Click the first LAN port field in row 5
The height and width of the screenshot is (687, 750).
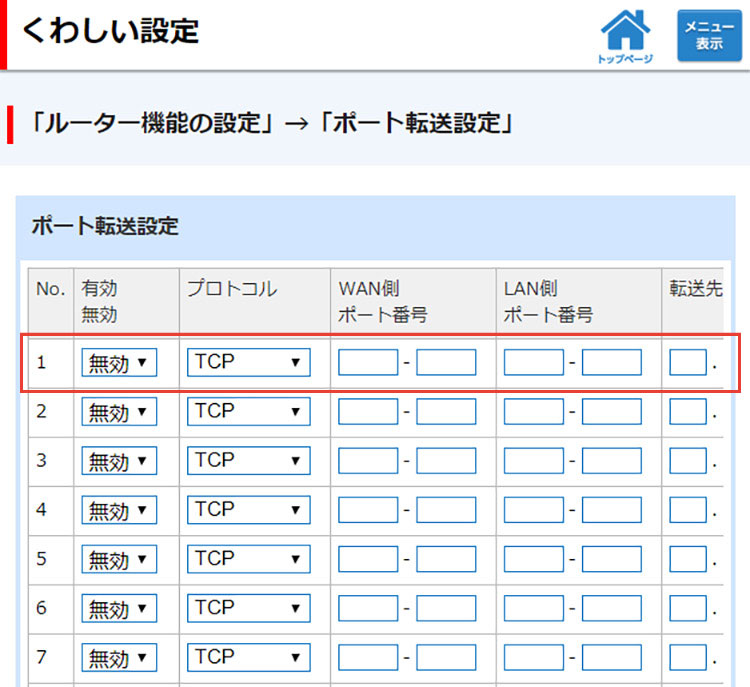point(533,559)
